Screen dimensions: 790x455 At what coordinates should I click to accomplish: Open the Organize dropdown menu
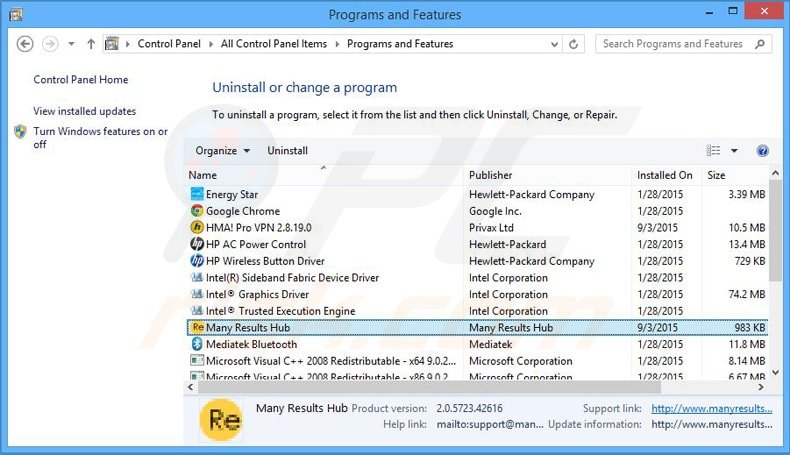(222, 151)
